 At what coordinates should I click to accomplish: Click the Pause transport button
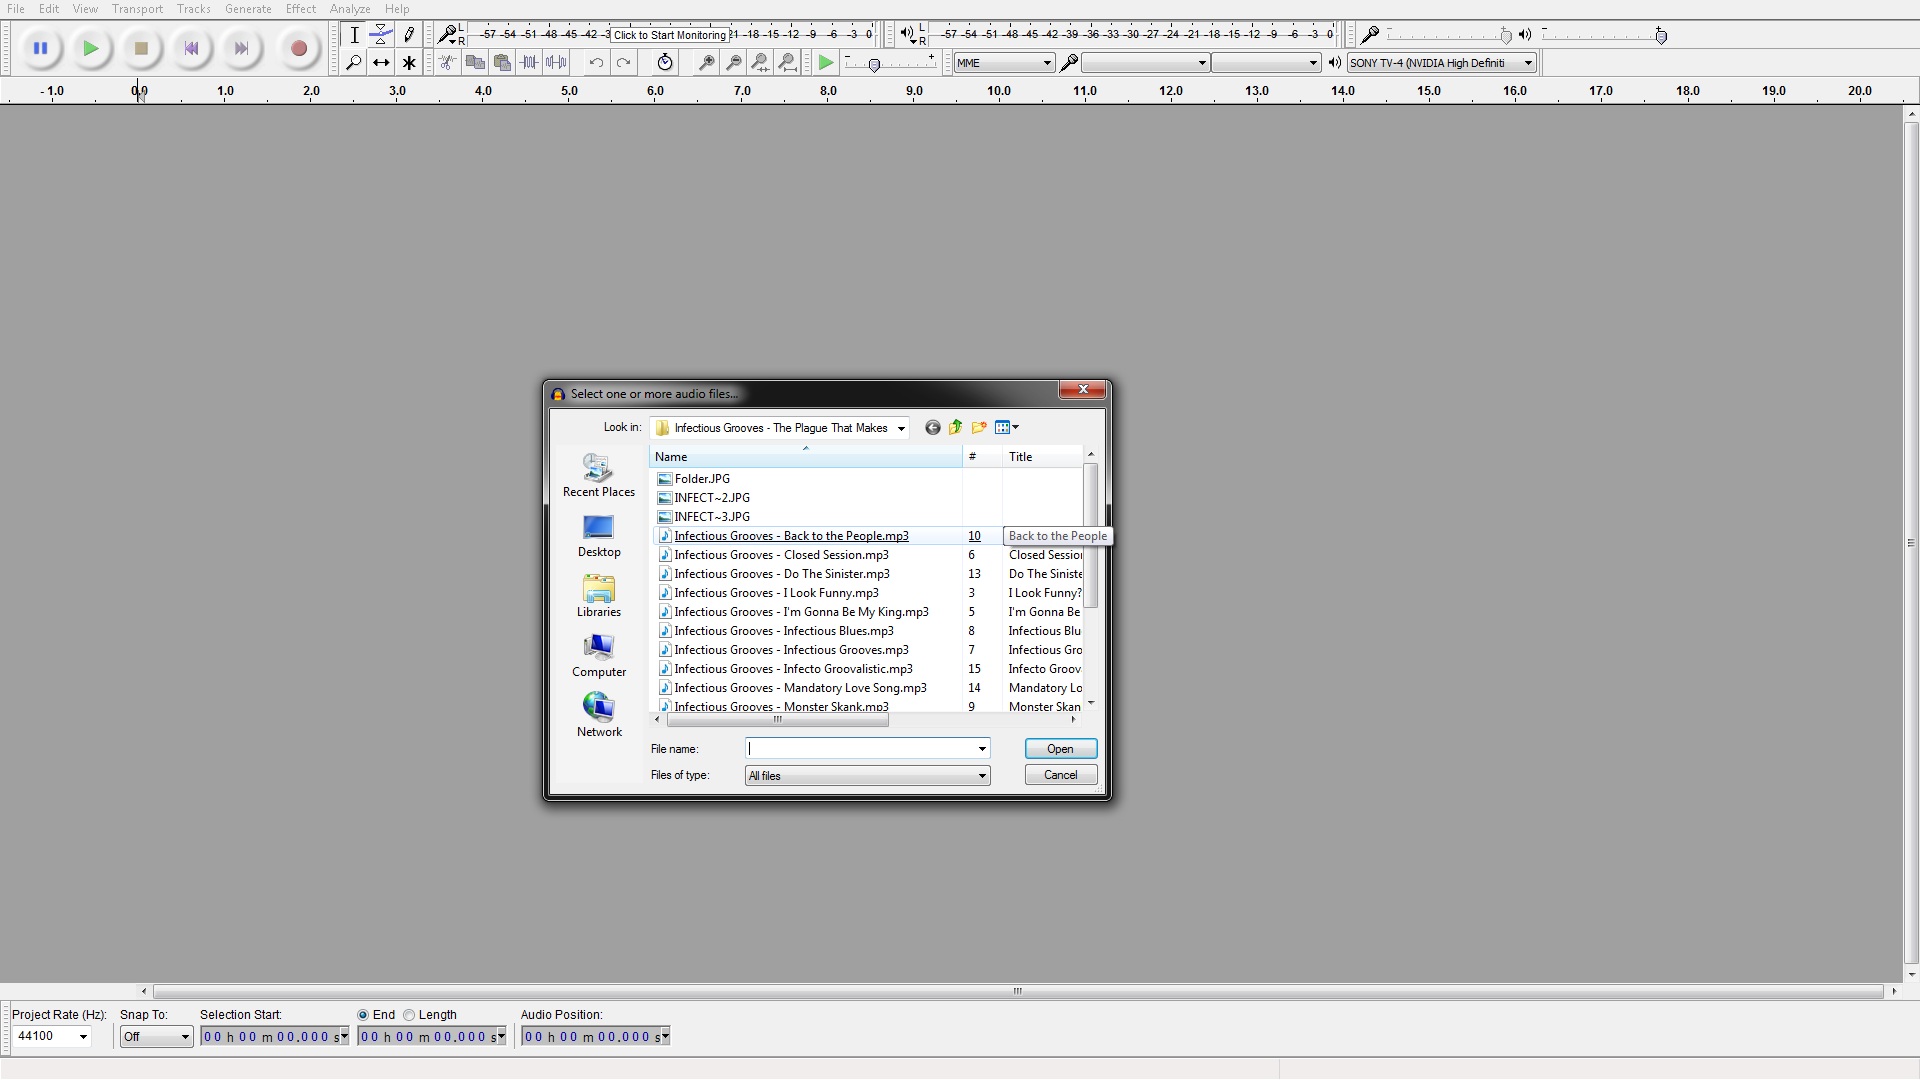pyautogui.click(x=41, y=48)
